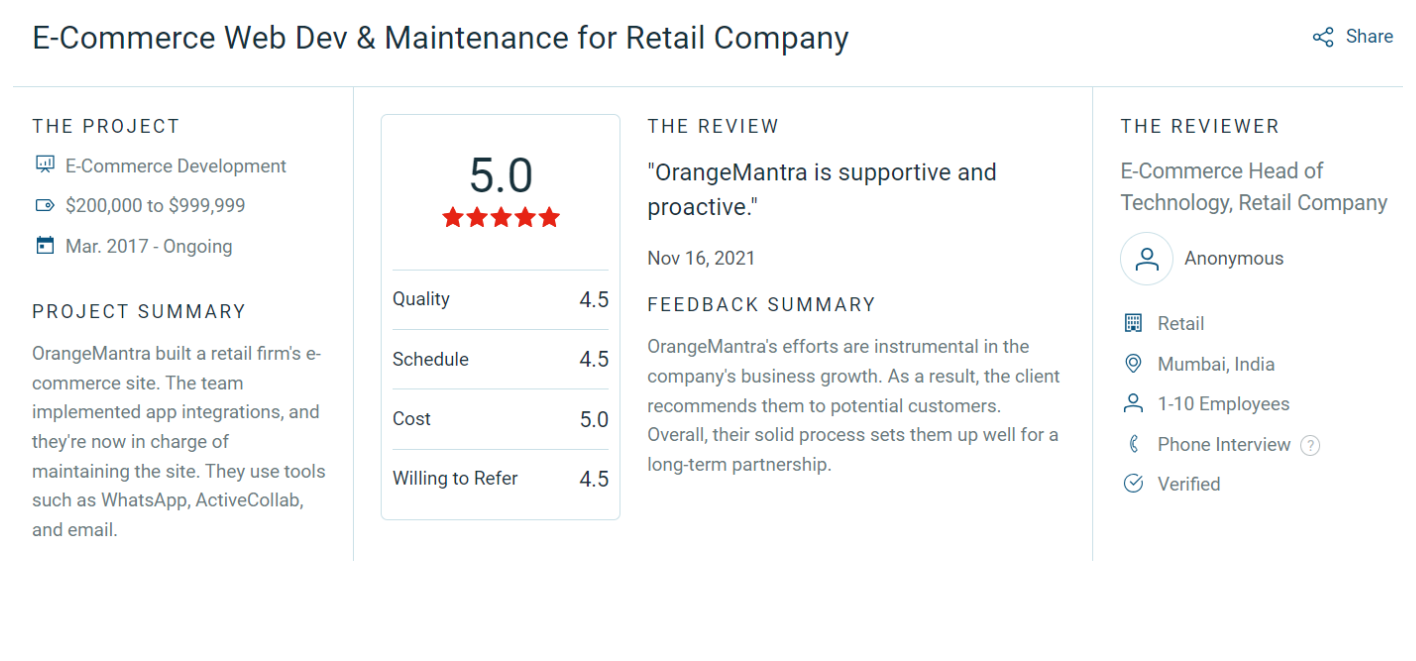Screen dimensions: 1416x661
Task: Click the Retail industry building icon
Action: pos(1133,323)
